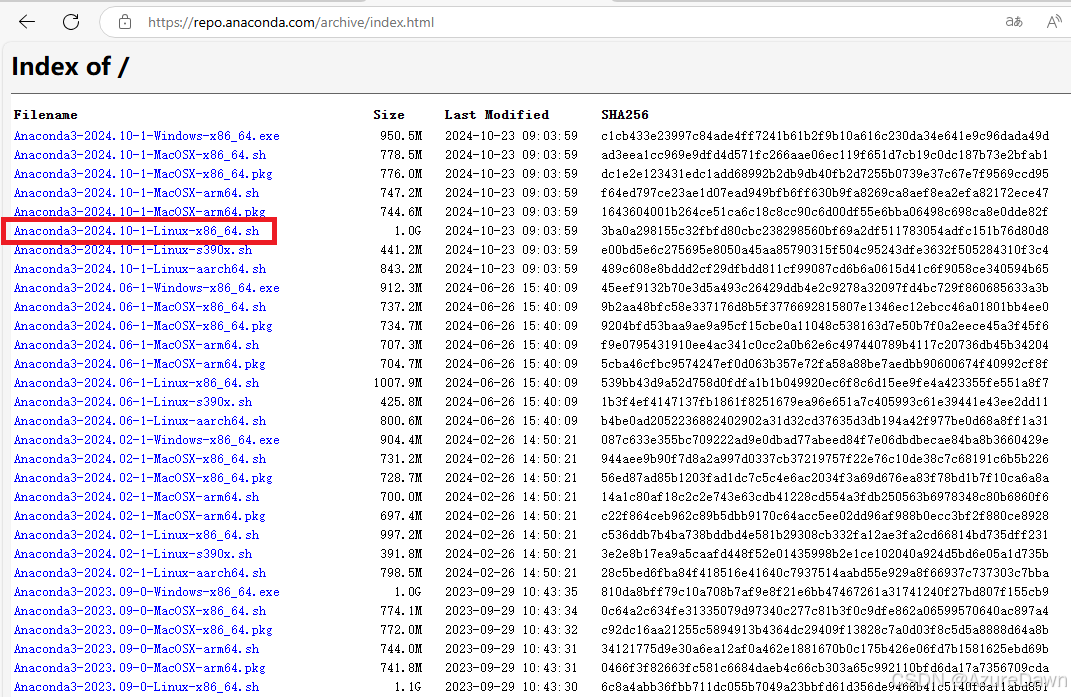This screenshot has width=1071, height=697.
Task: Select the 1007.9M size value
Action: click(398, 383)
